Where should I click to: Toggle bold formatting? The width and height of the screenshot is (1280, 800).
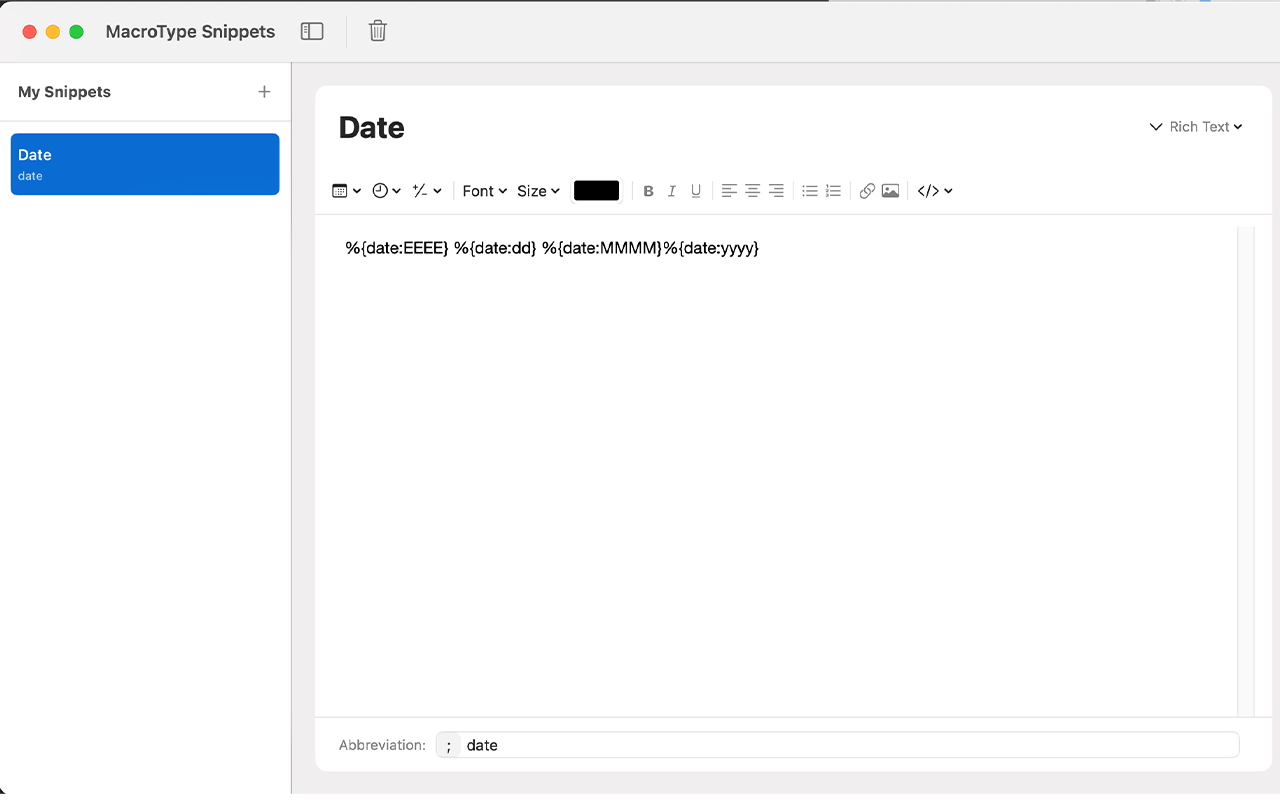(x=648, y=190)
